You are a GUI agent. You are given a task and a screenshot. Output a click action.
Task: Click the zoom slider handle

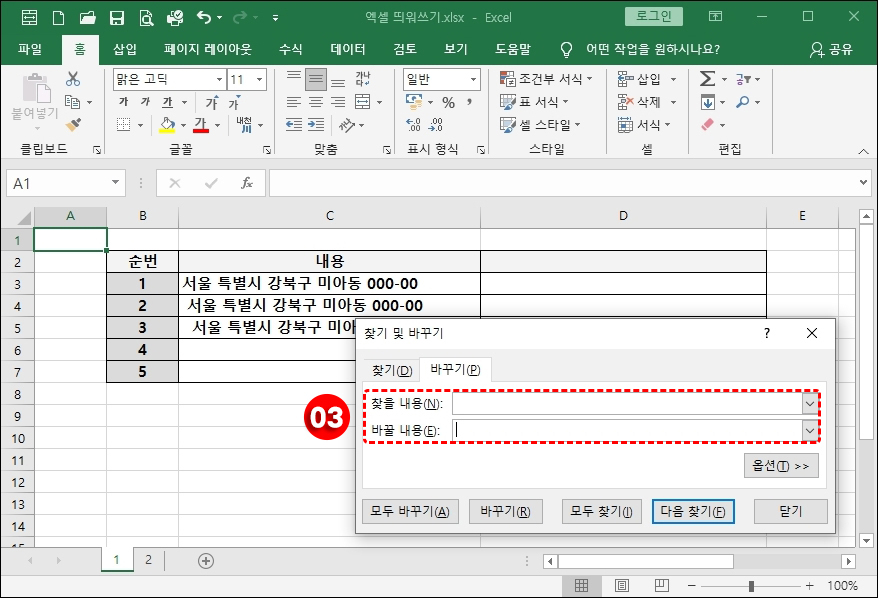pyautogui.click(x=751, y=586)
